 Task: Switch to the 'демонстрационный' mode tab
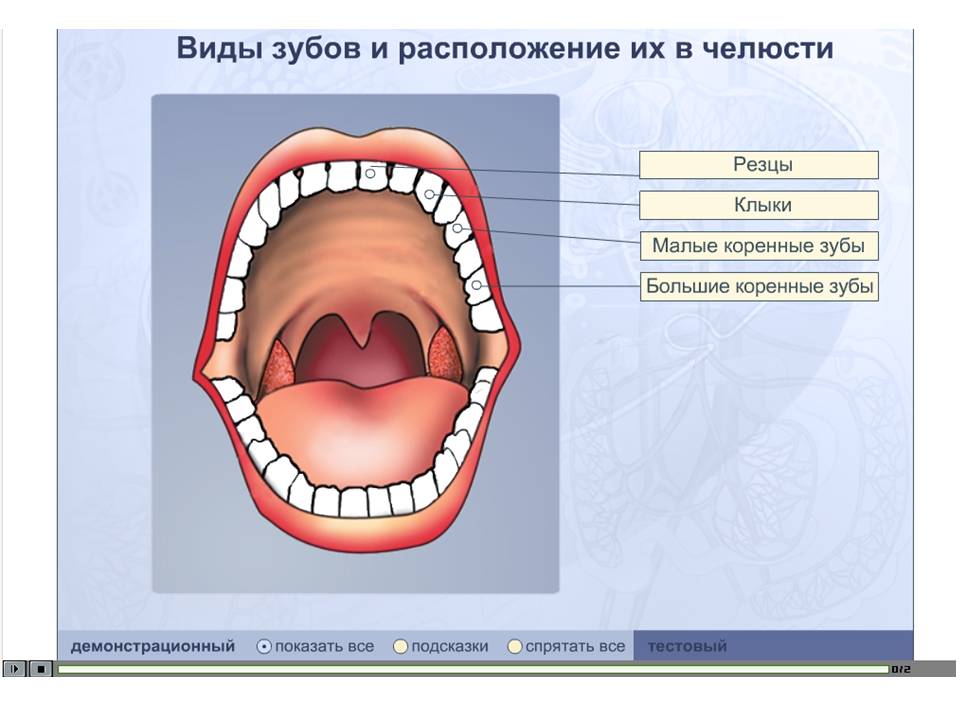152,646
